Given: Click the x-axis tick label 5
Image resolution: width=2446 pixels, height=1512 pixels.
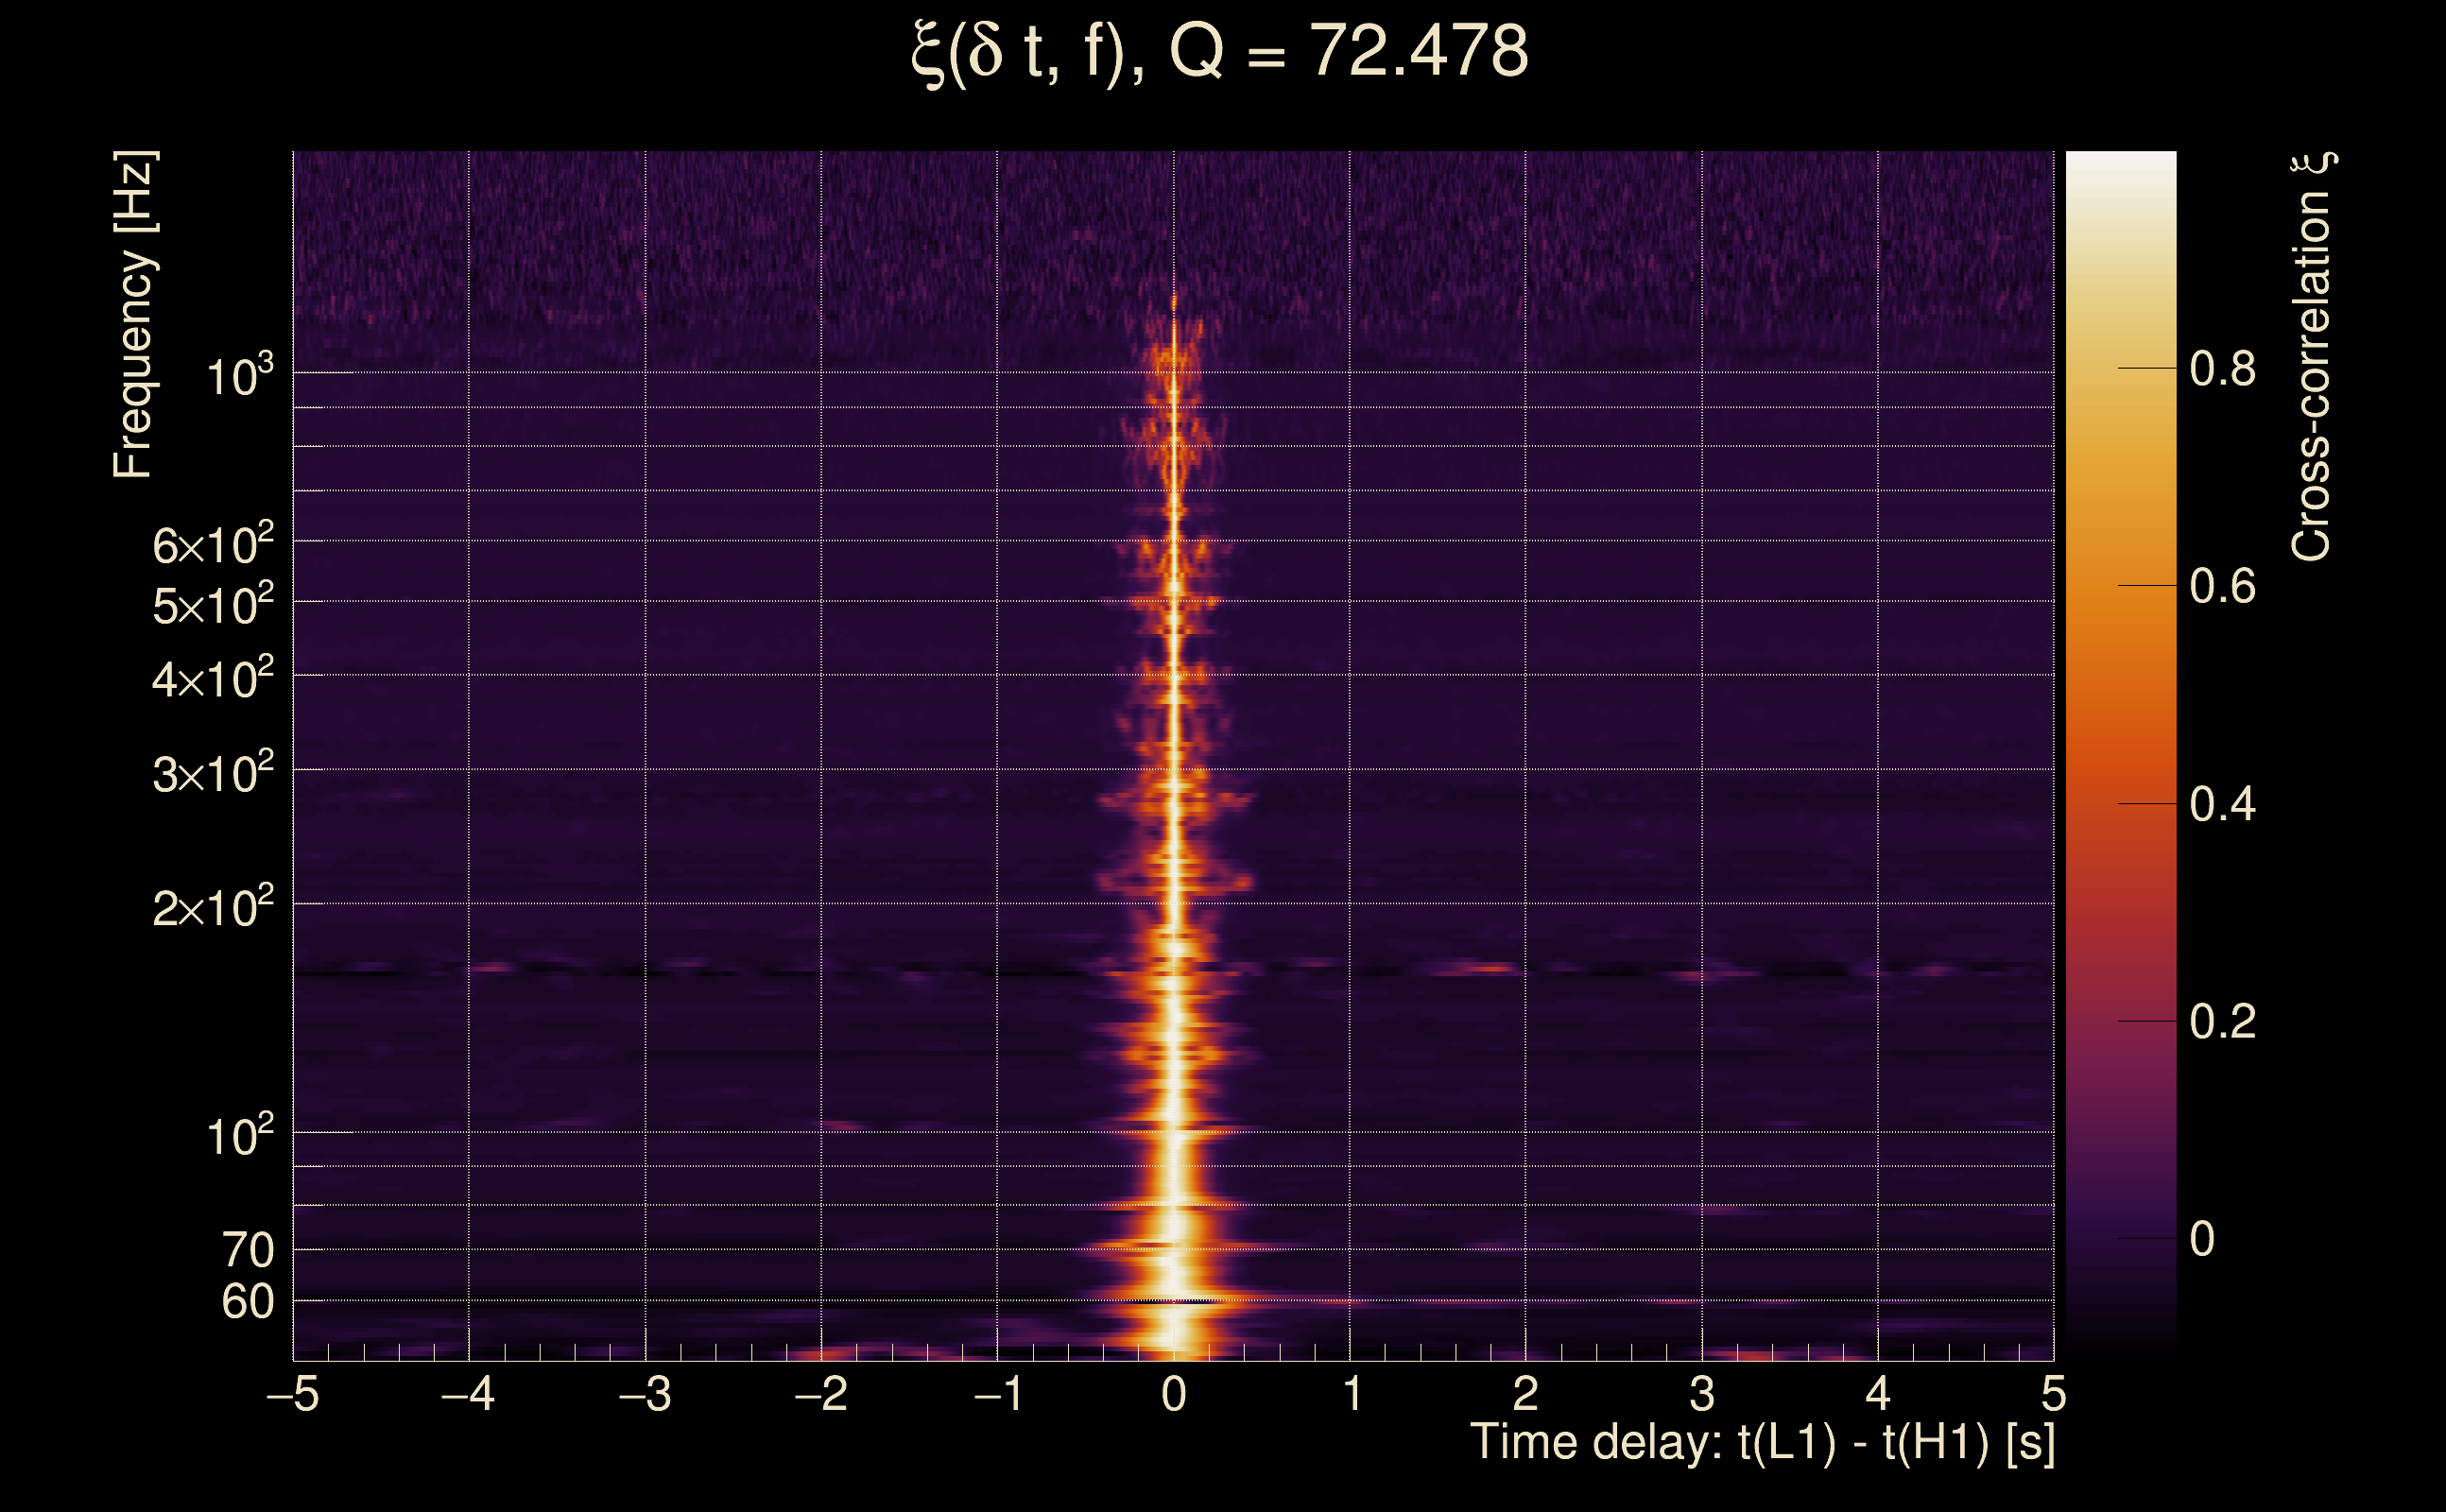Looking at the screenshot, I should pyautogui.click(x=2053, y=1394).
